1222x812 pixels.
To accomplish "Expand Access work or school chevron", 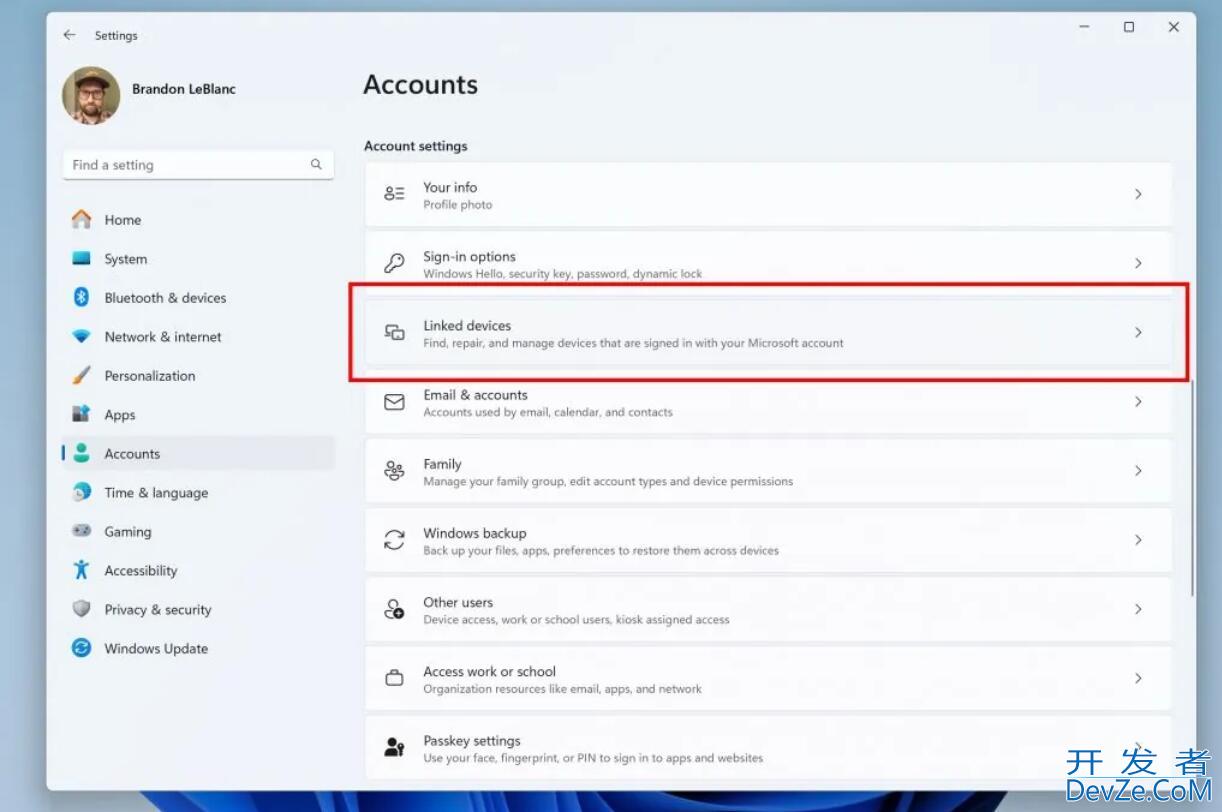I will [x=1138, y=678].
